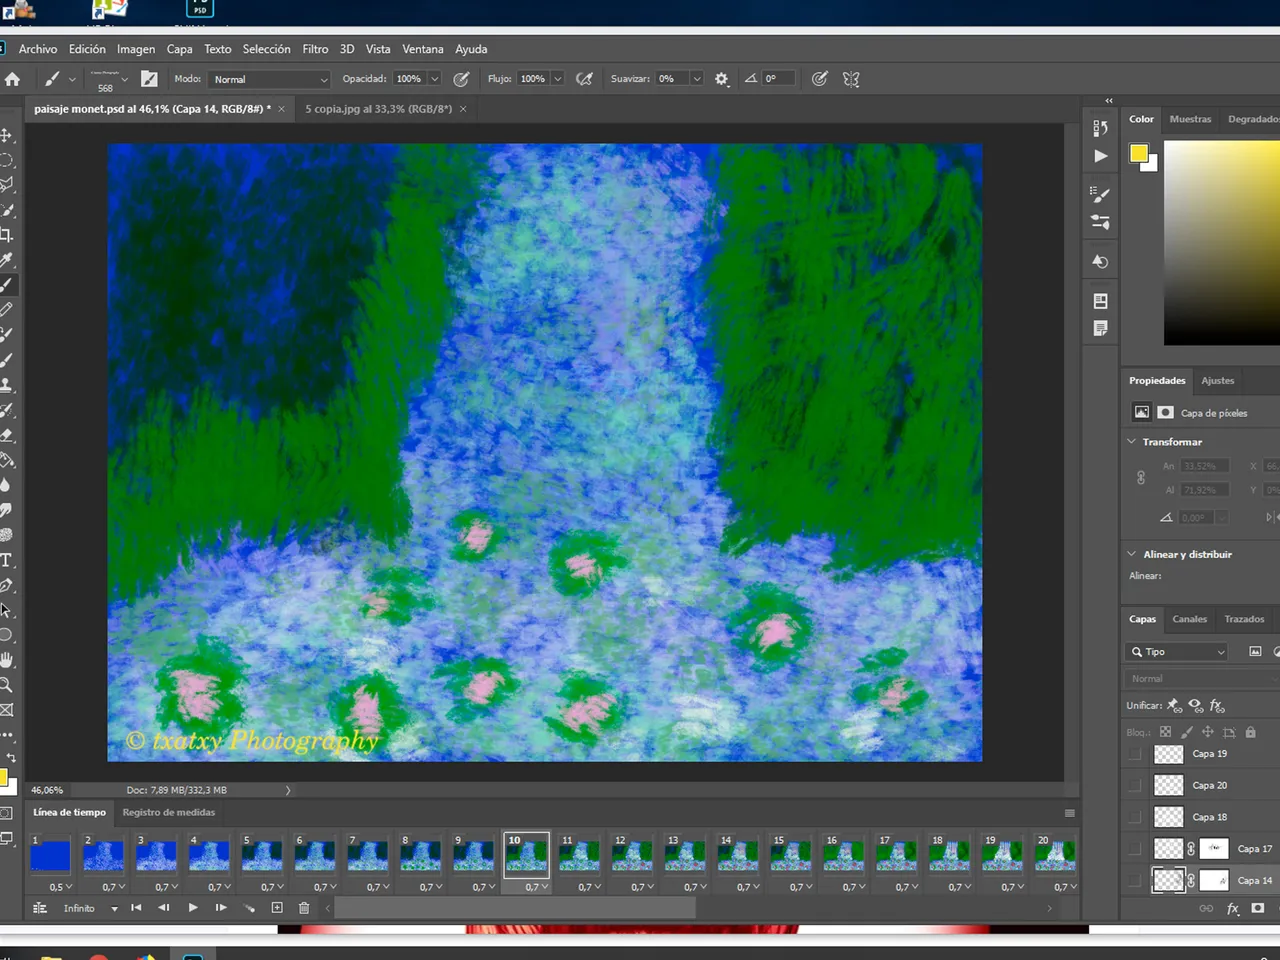The image size is (1280, 960).
Task: Toggle lock all padlock icon
Action: (1250, 732)
